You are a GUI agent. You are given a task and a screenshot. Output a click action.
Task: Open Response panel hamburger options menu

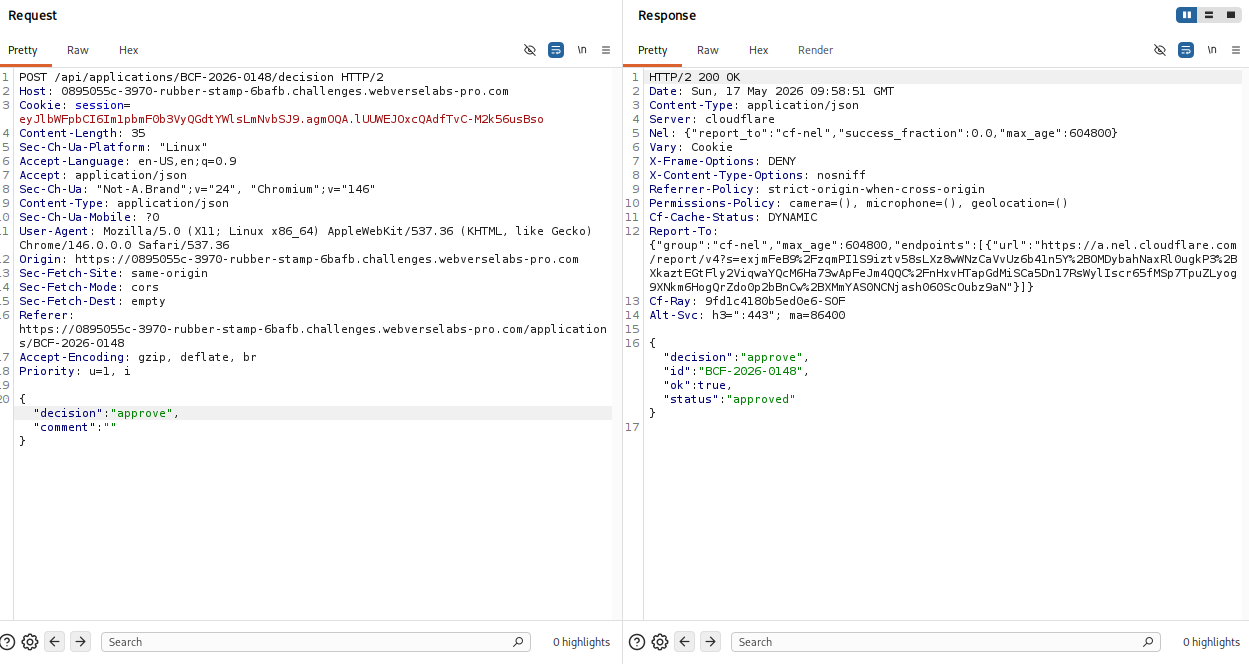click(x=1236, y=50)
